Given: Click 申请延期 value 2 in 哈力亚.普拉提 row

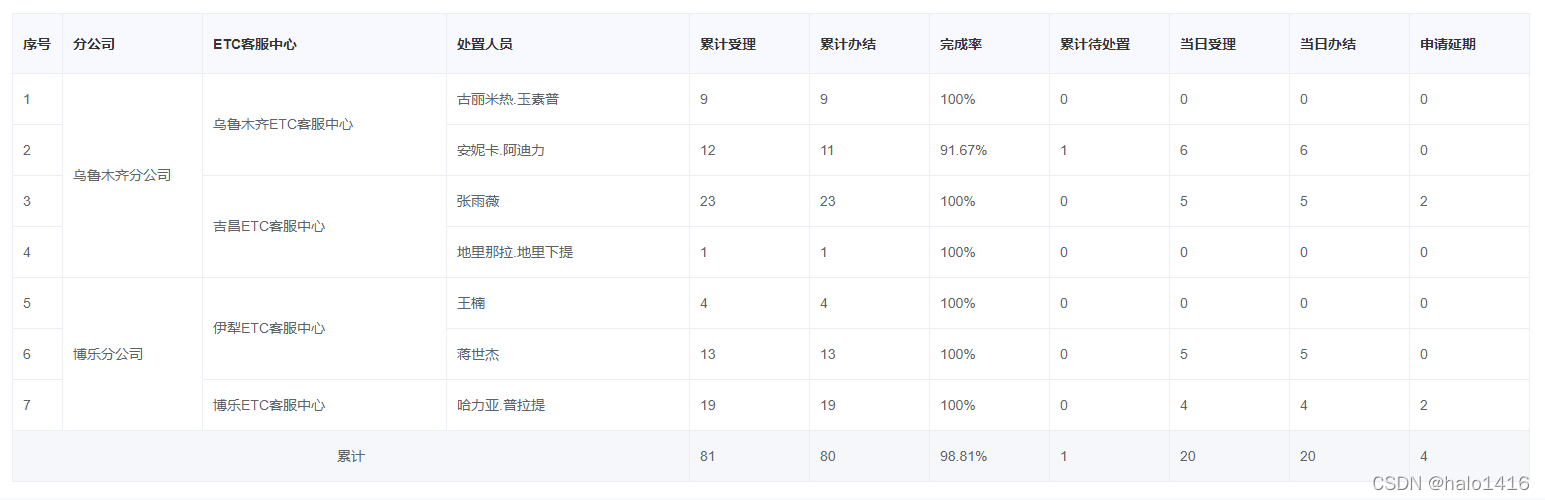Looking at the screenshot, I should (x=1424, y=405).
